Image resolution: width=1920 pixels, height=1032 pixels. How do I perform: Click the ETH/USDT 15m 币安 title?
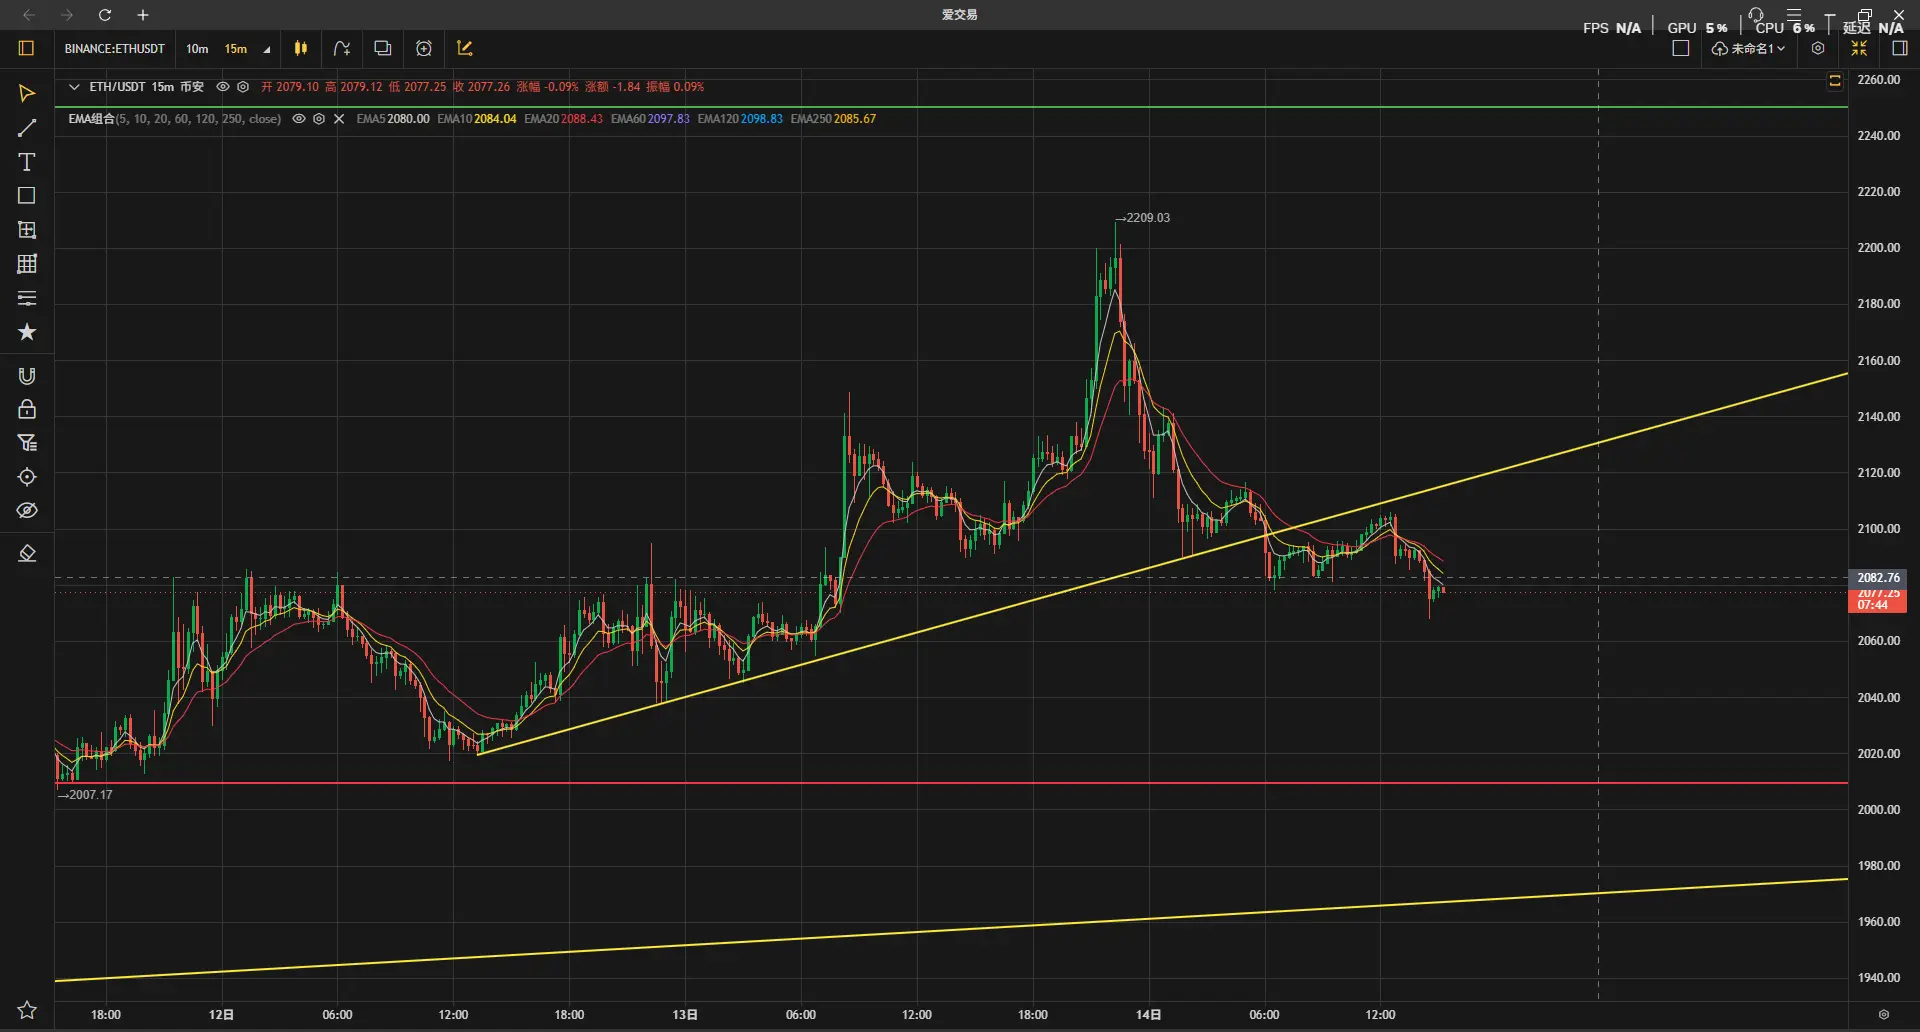coord(146,87)
